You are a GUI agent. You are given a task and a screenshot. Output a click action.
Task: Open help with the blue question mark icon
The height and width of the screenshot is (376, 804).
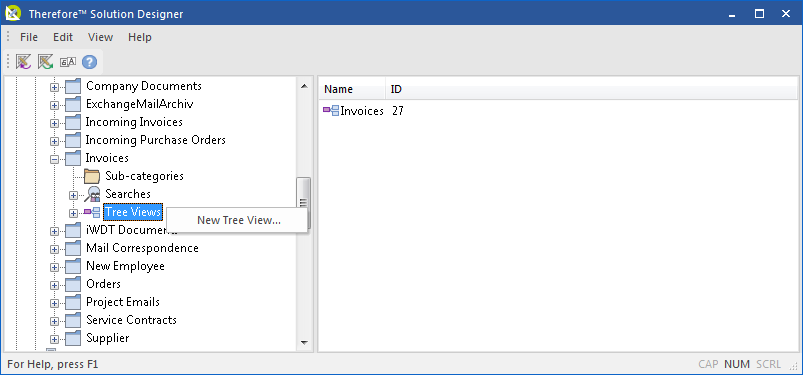pos(89,62)
